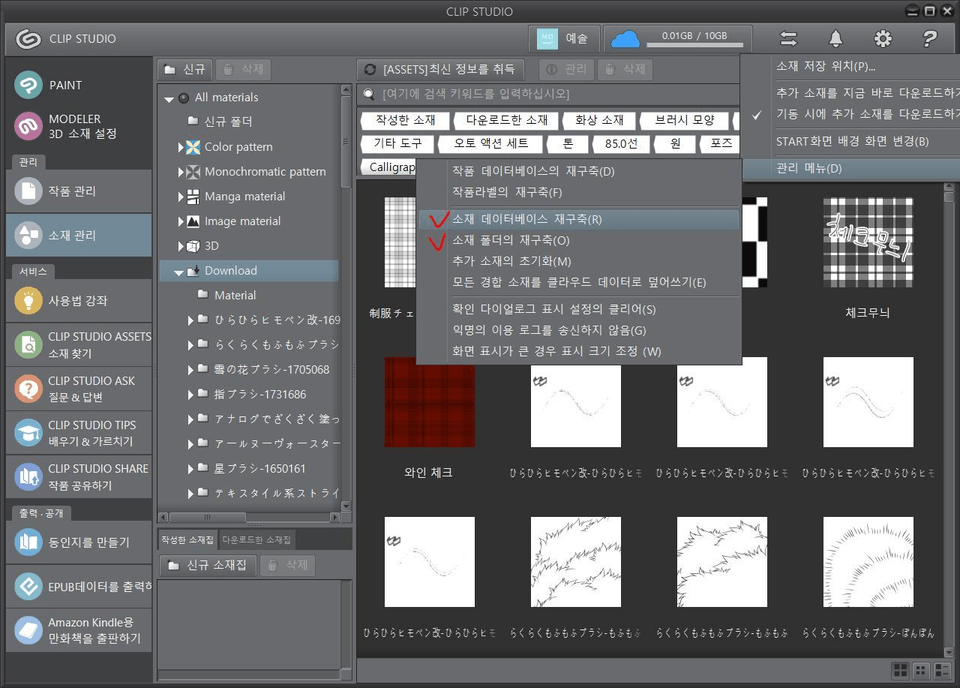Click the 신규 소재집 button
Viewport: 960px width, 688px height.
(x=208, y=565)
